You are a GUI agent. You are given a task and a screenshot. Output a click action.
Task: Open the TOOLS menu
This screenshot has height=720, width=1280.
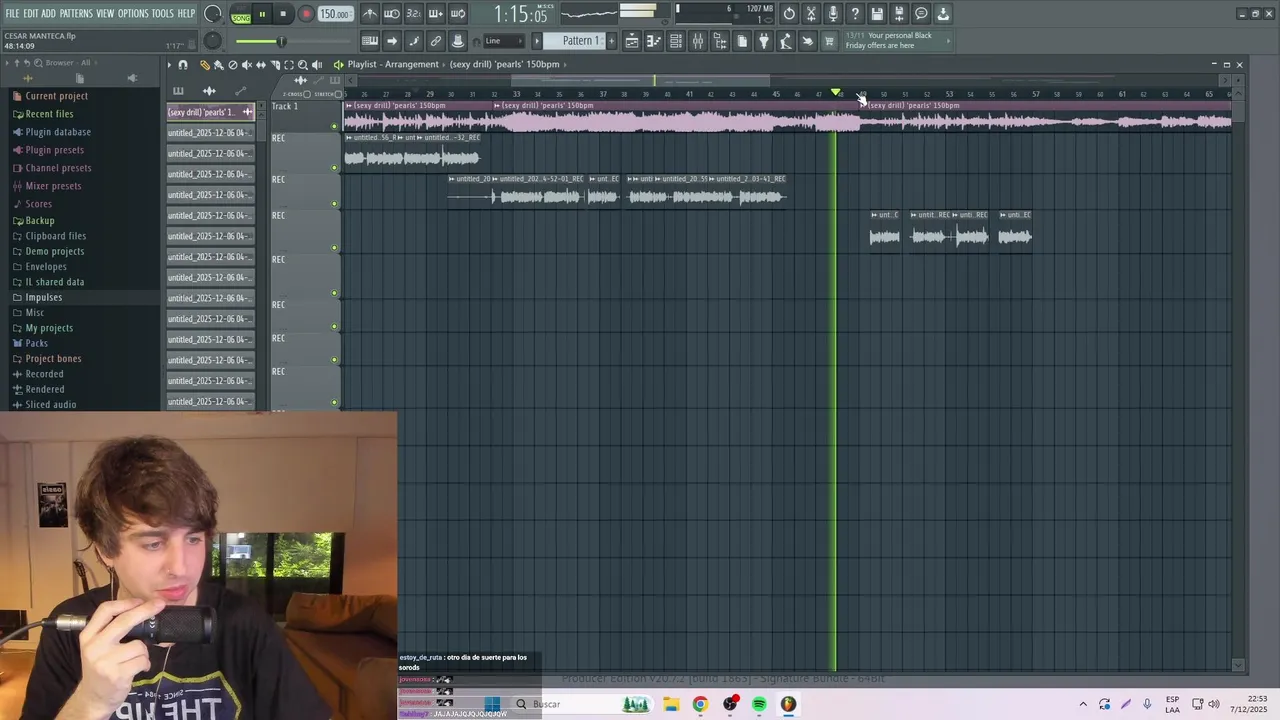[x=162, y=14]
